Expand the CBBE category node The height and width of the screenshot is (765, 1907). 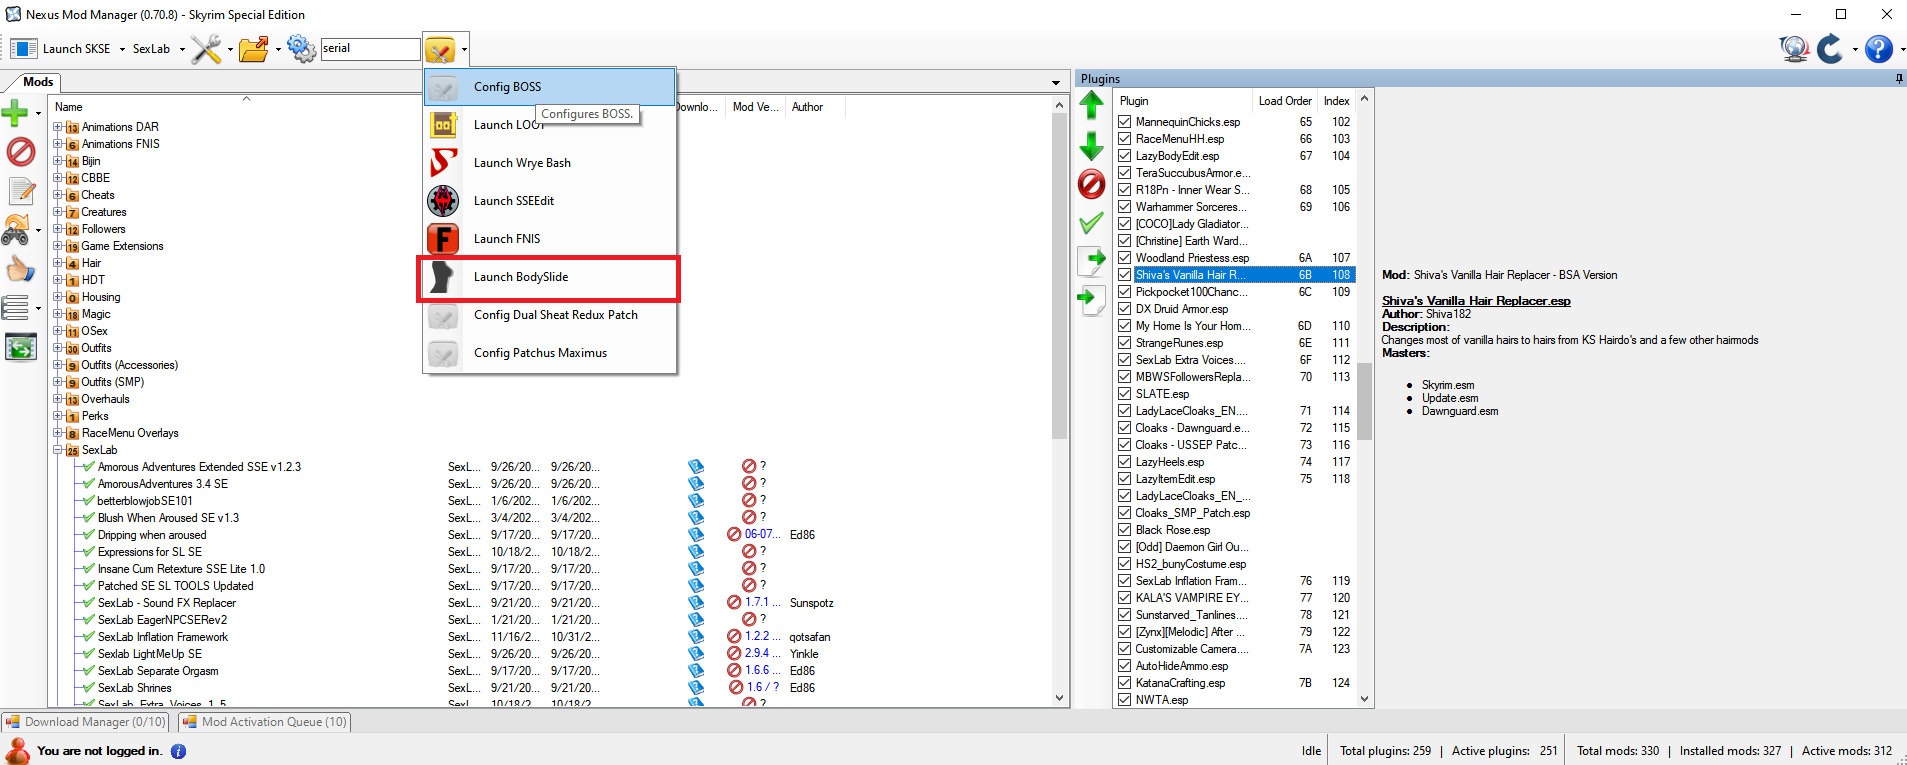(x=58, y=178)
